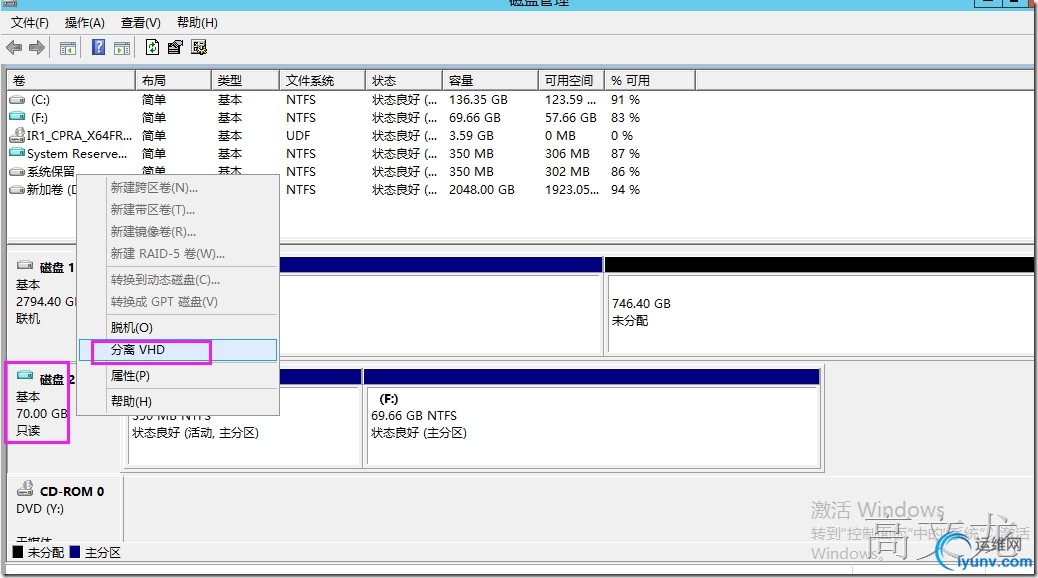Sort by the 卷 column header

(71, 80)
